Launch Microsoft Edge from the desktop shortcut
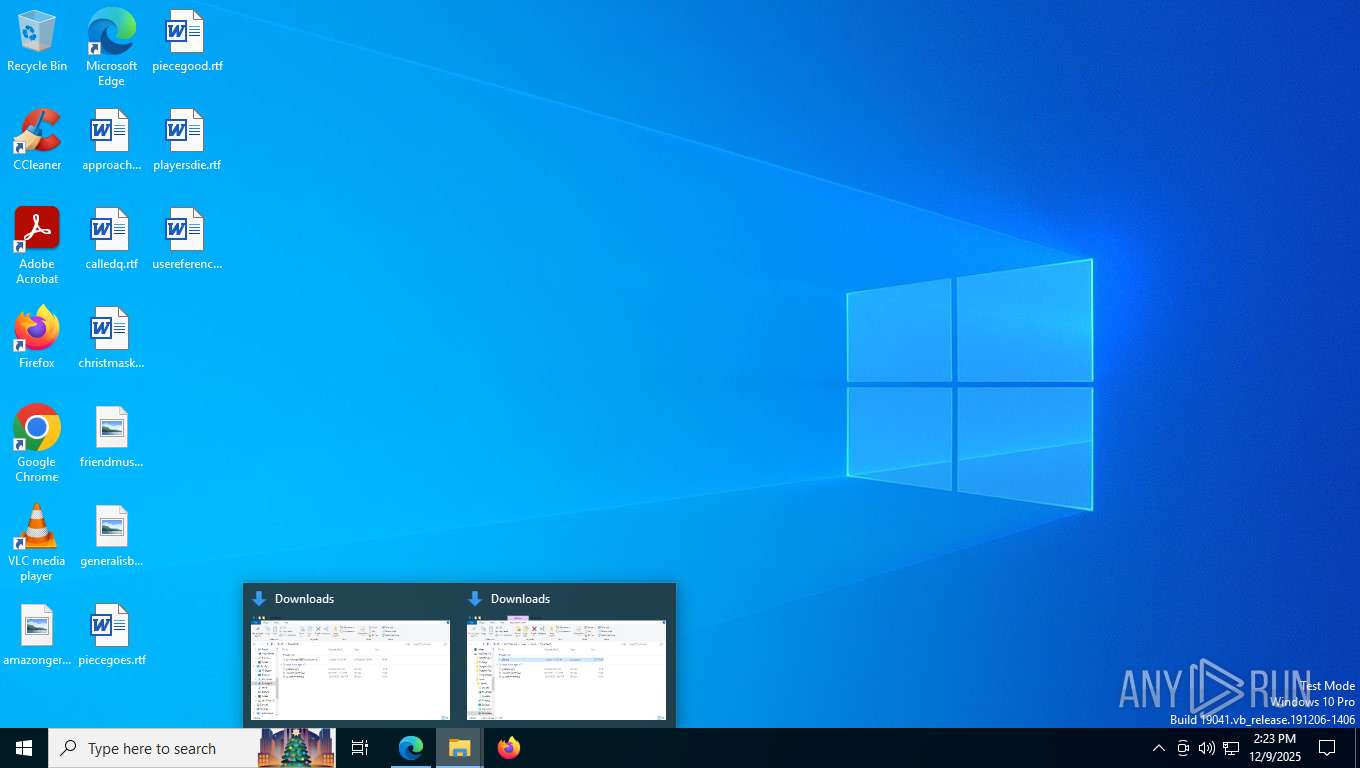The width and height of the screenshot is (1360, 768). (111, 48)
